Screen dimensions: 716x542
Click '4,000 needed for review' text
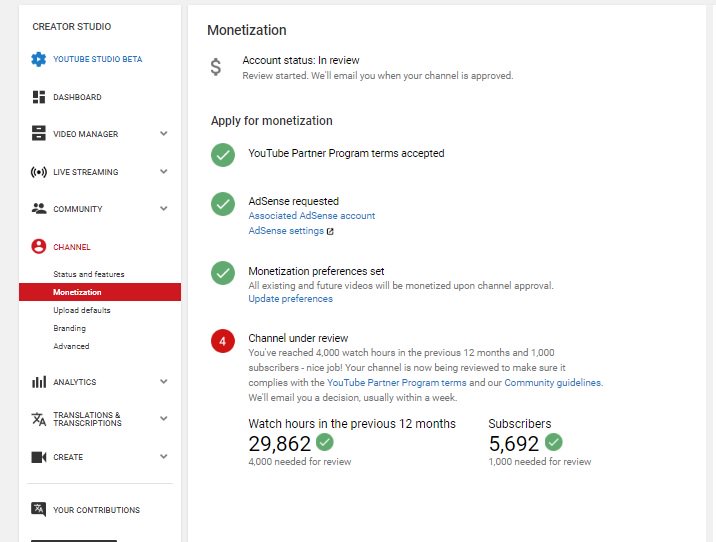tap(300, 462)
